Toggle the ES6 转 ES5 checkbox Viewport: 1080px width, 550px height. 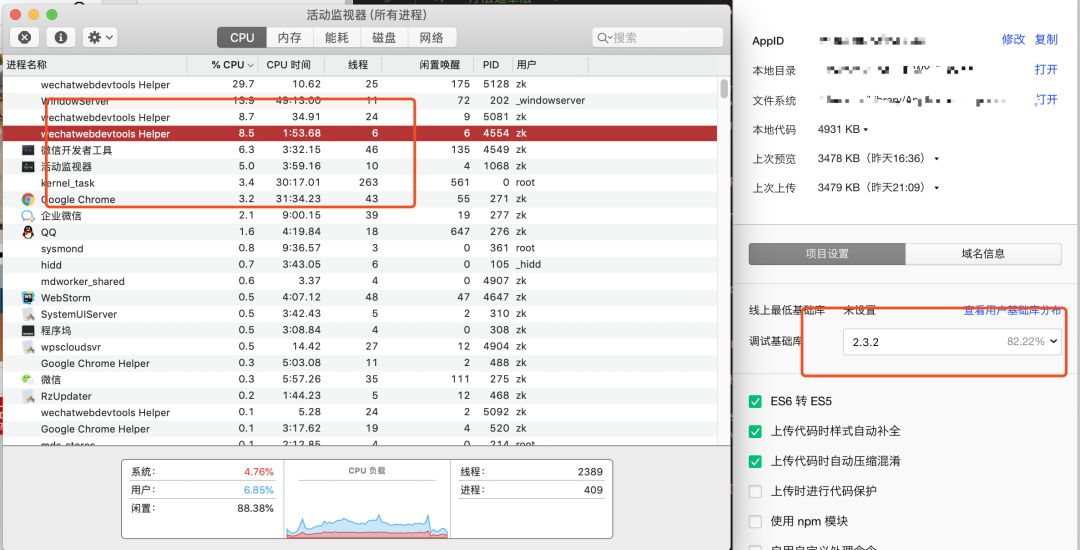[x=755, y=401]
